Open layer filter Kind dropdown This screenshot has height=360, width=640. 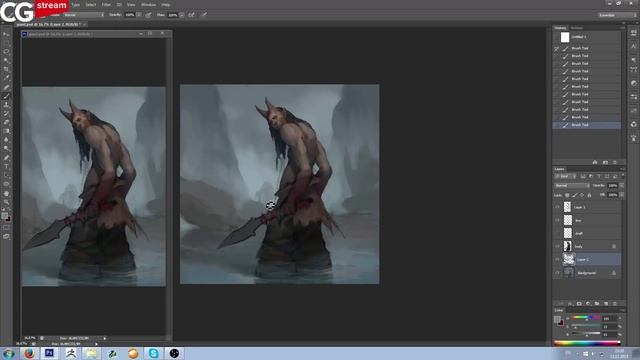[565, 176]
